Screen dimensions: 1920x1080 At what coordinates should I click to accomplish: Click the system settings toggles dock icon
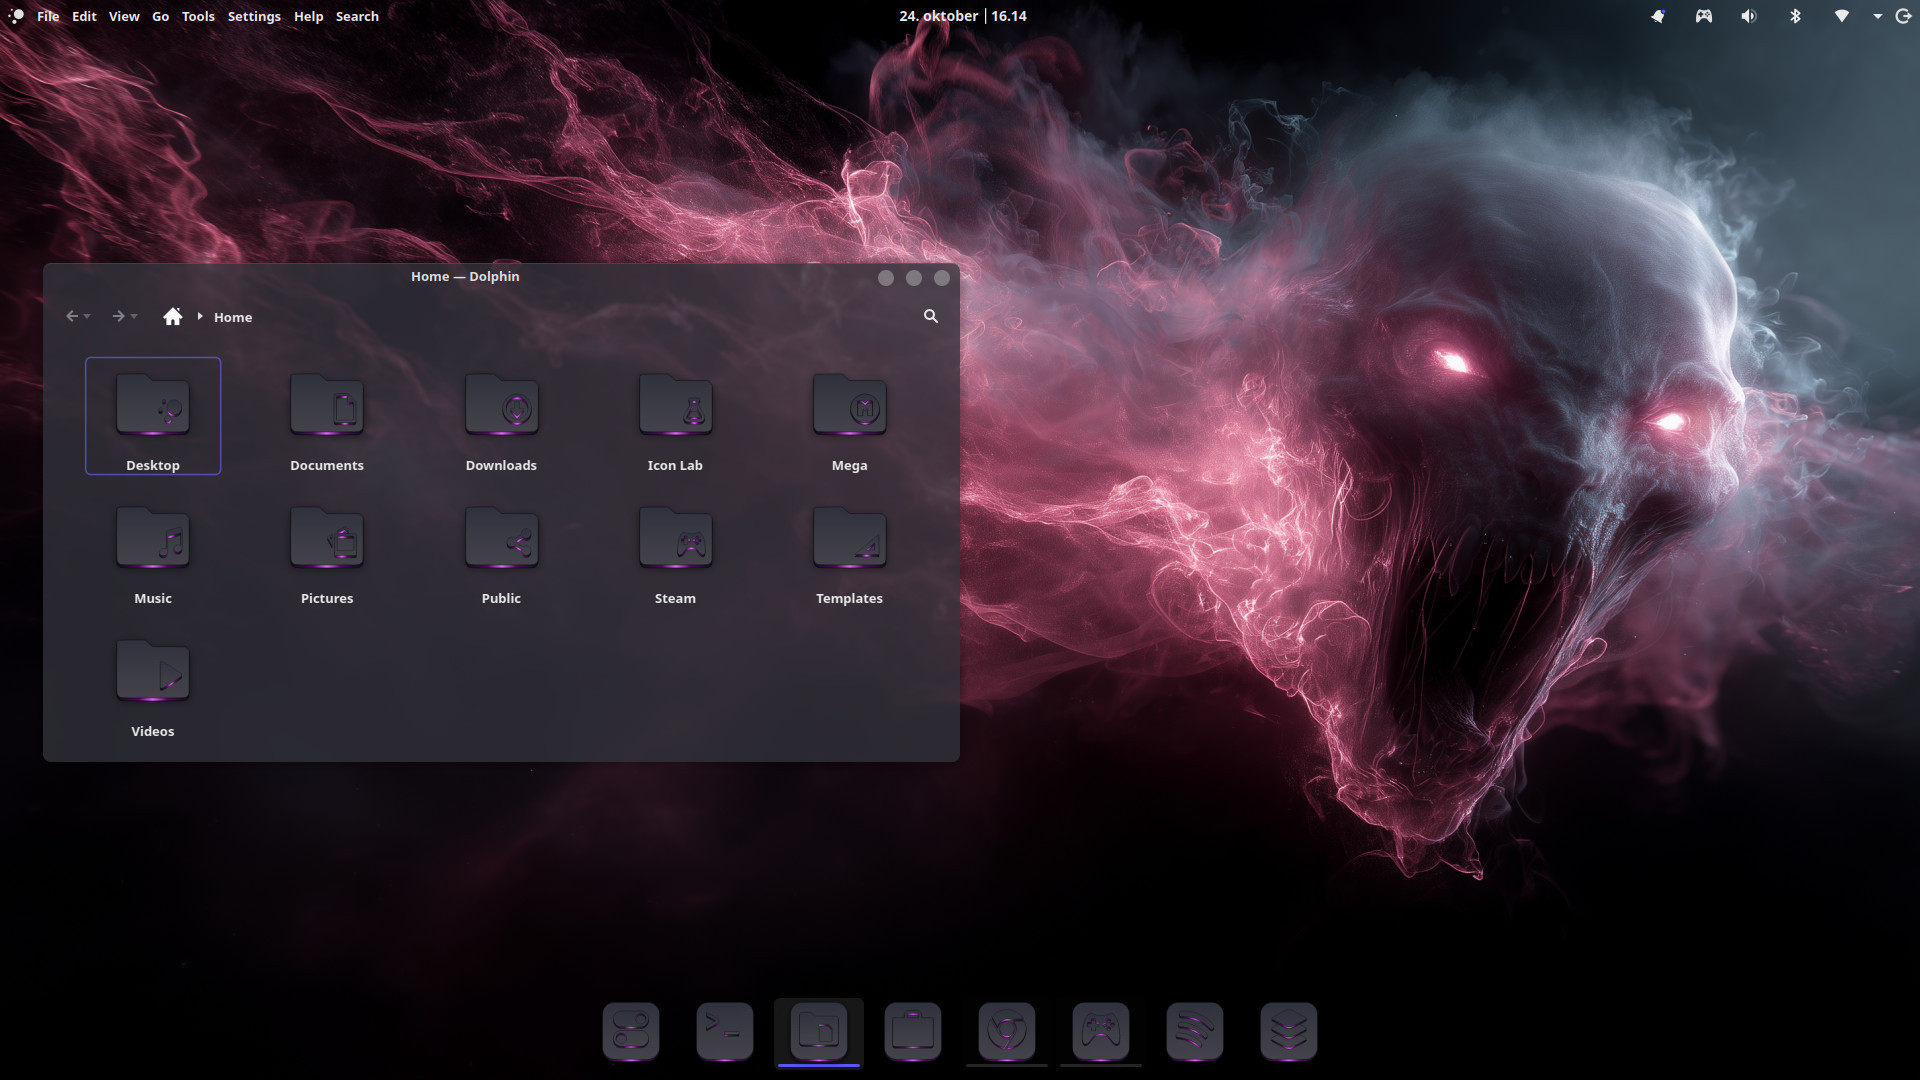pyautogui.click(x=631, y=1030)
